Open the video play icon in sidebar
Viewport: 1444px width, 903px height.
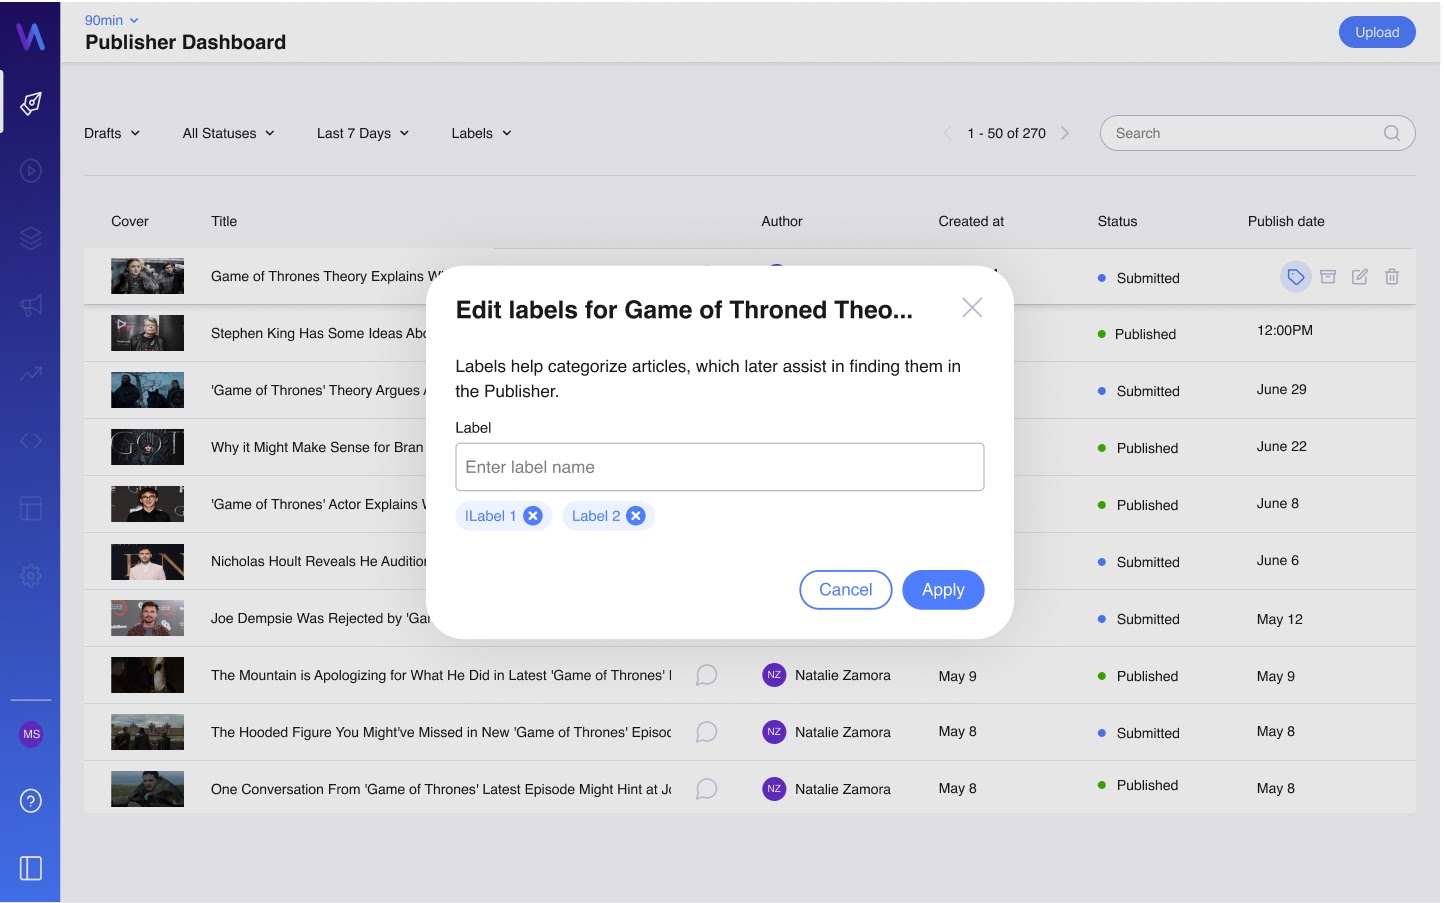31,171
